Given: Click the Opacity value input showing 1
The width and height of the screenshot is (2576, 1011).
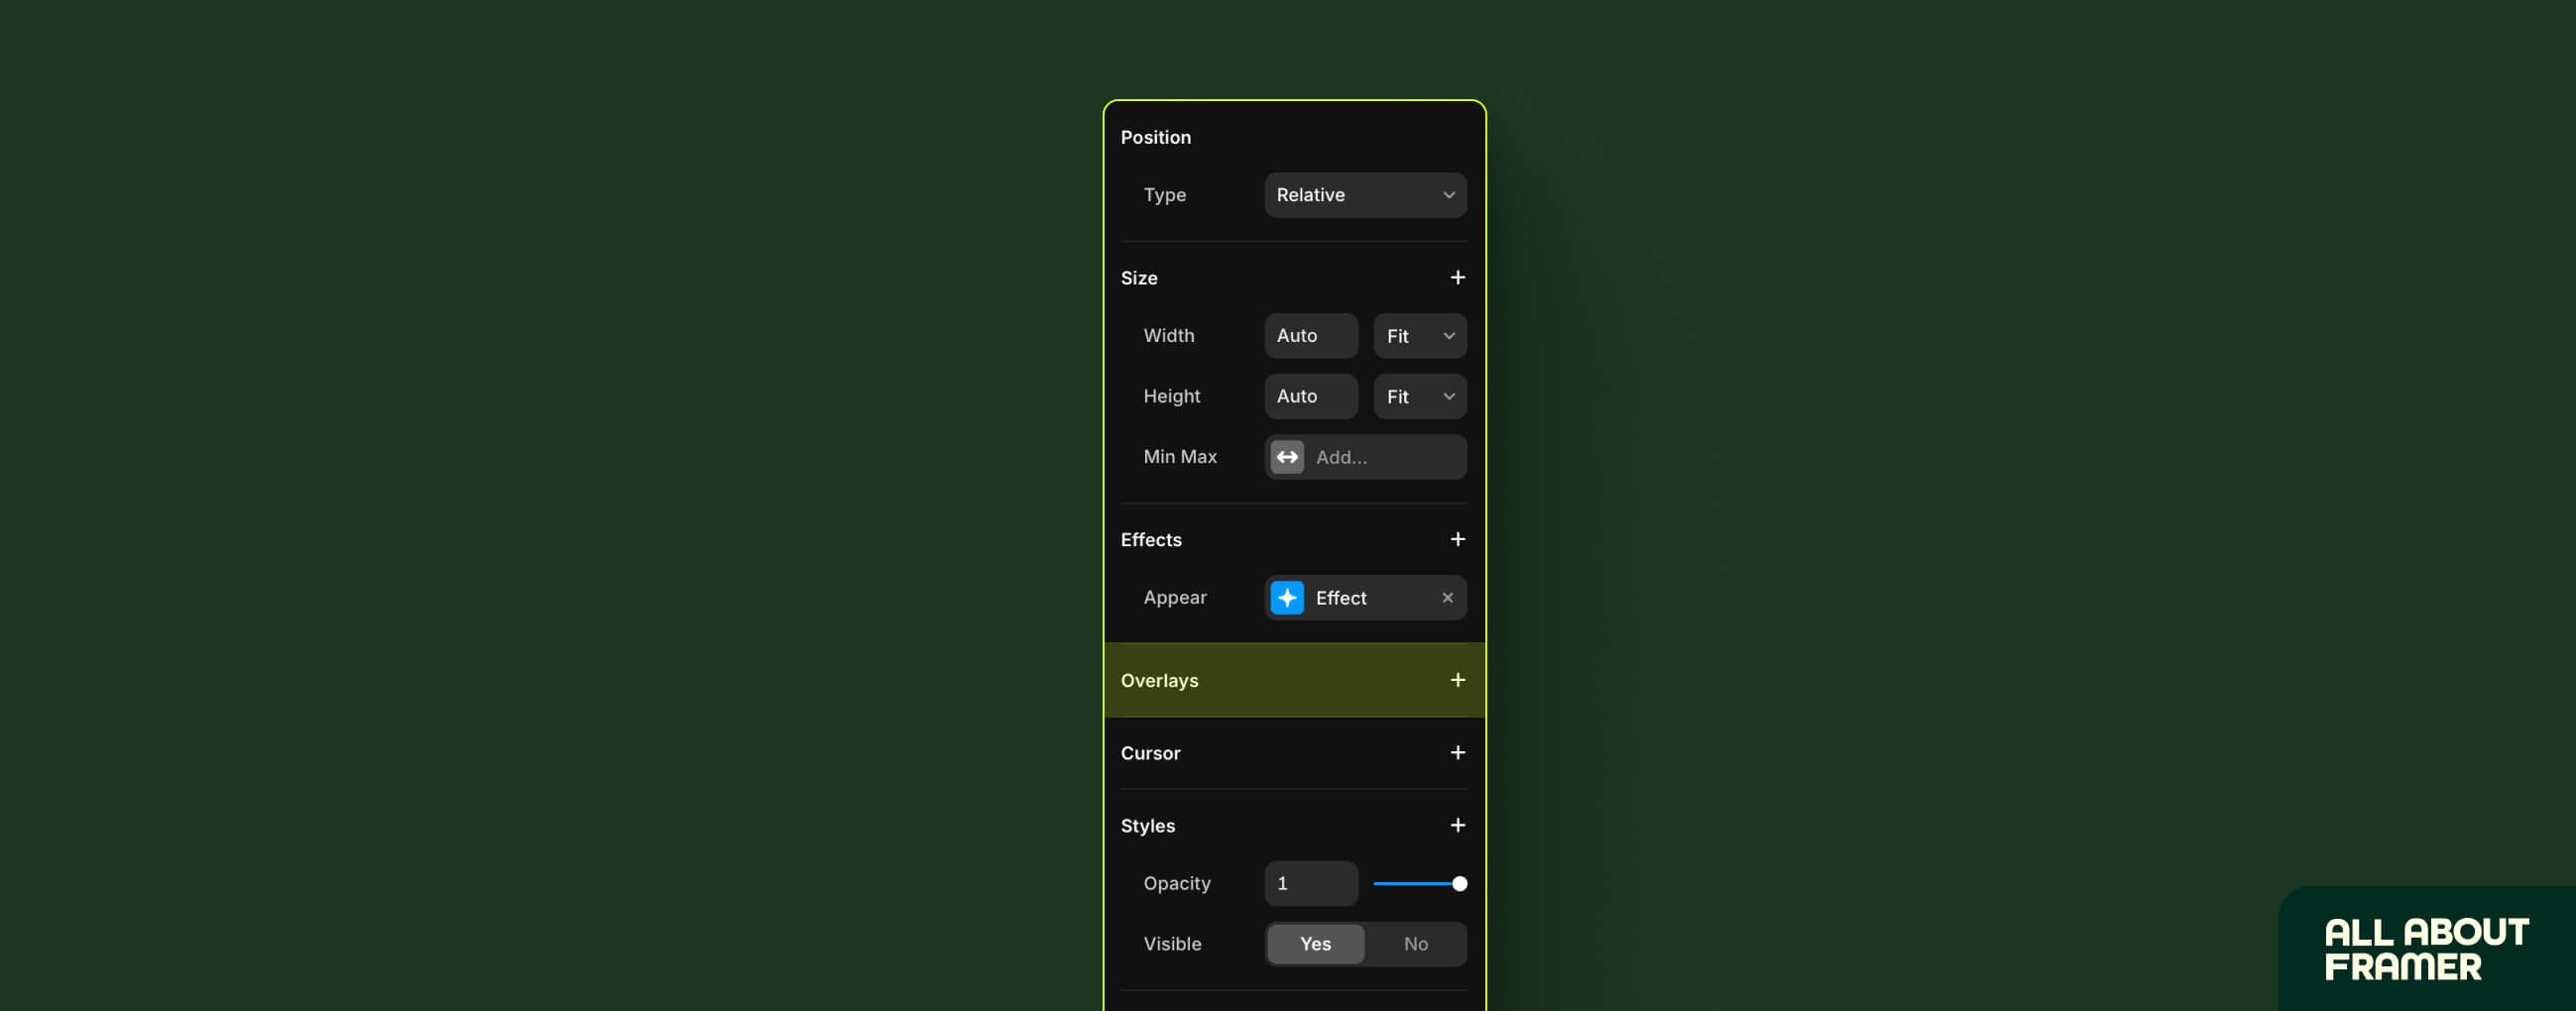Looking at the screenshot, I should tap(1311, 883).
